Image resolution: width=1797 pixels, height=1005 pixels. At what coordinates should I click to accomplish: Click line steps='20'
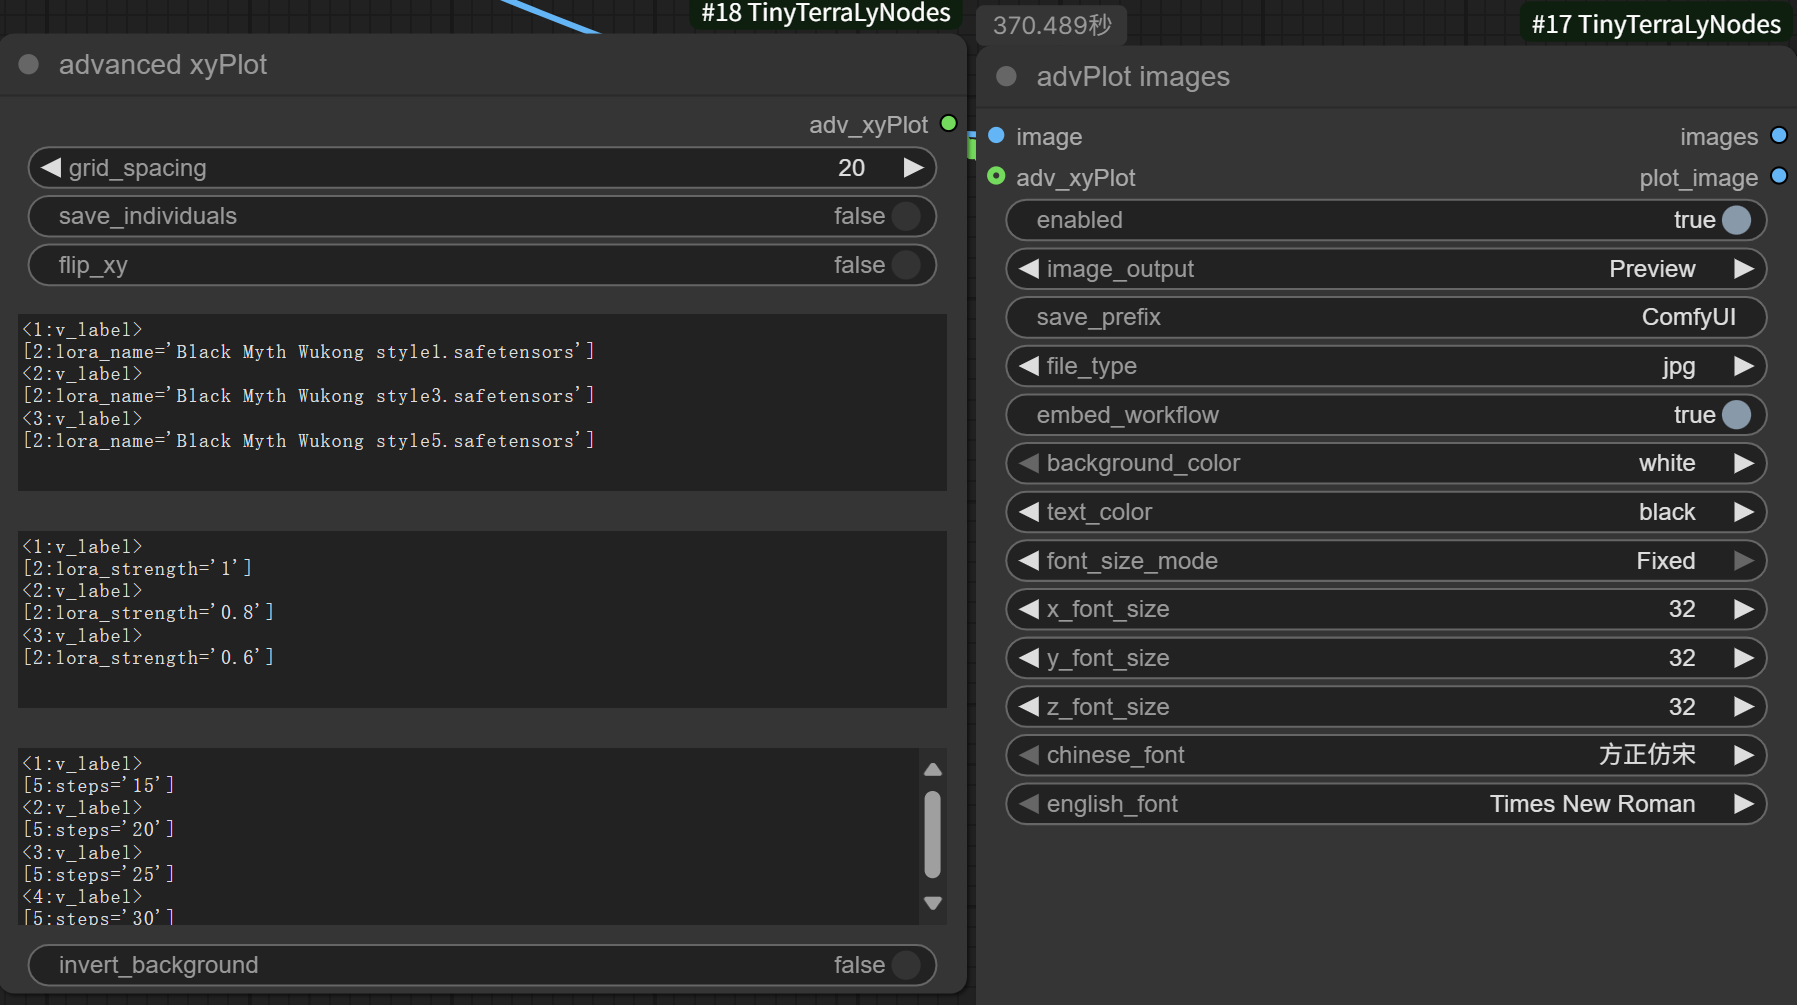[x=98, y=830]
